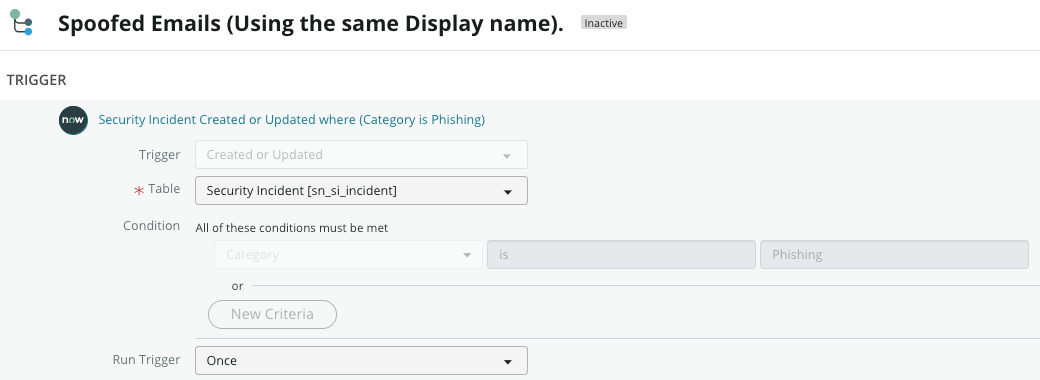Screen dimensions: 1040x380
Task: Click the 'is' operator field
Action: [621, 255]
